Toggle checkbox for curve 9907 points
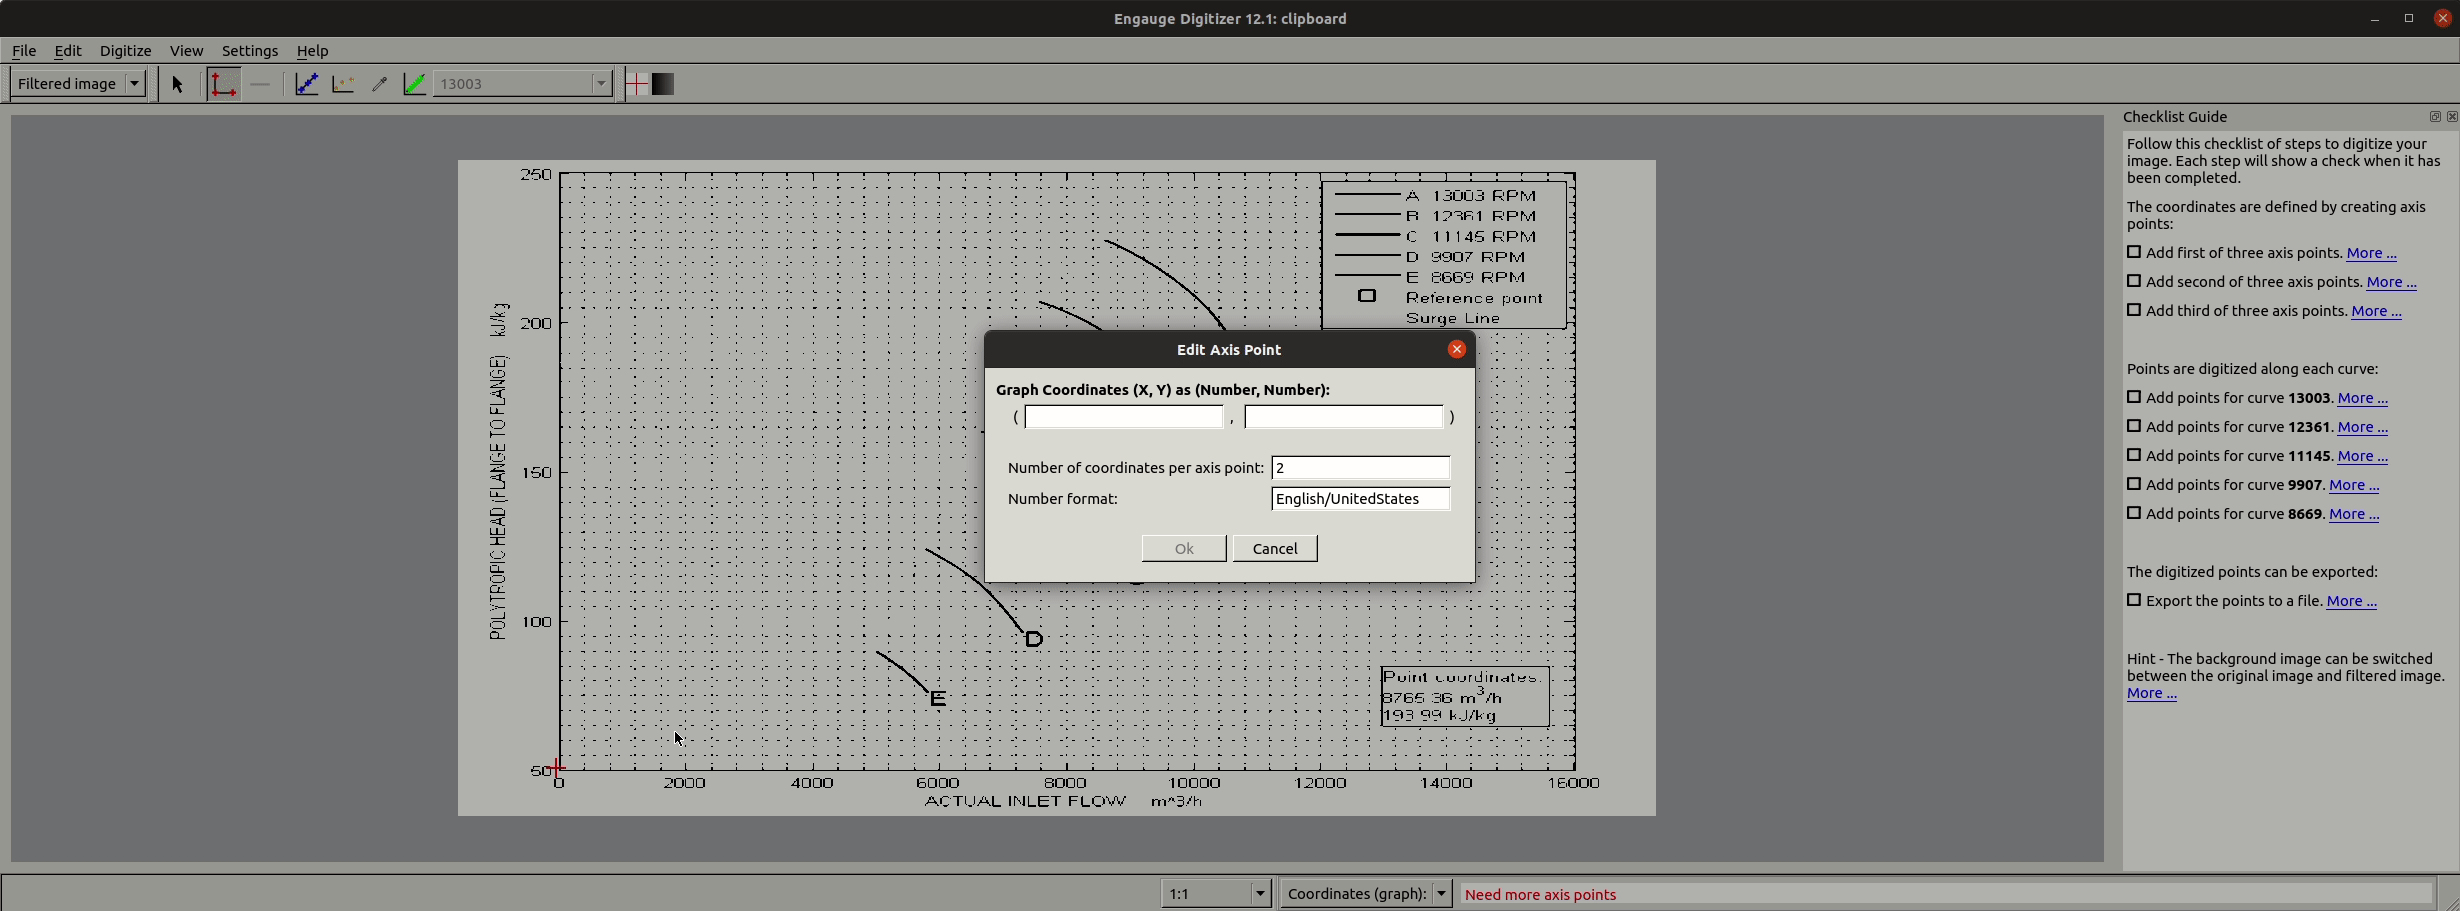Viewport: 2460px width, 911px height. pyautogui.click(x=2134, y=485)
